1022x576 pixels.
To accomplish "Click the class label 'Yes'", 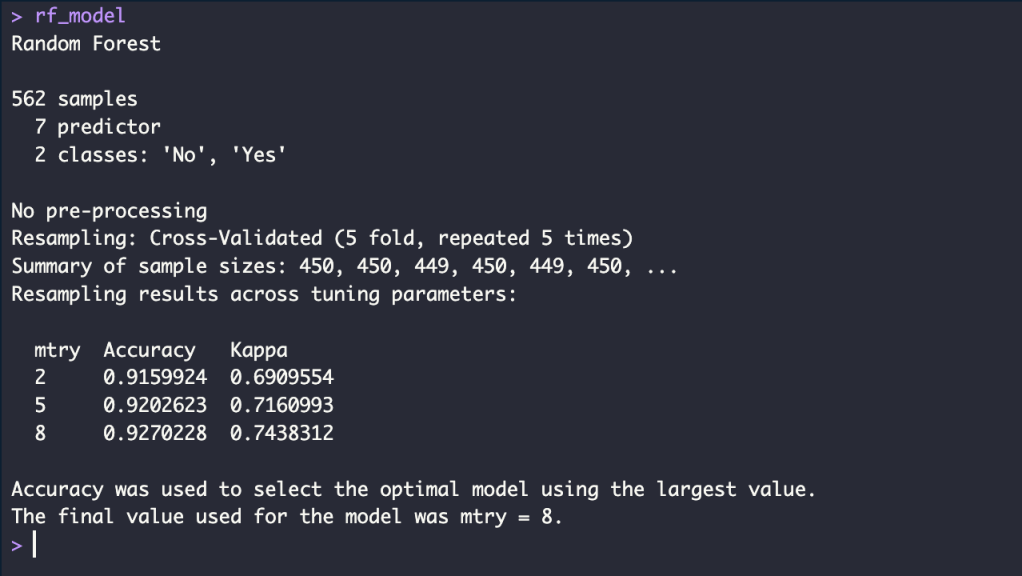I will 259,155.
